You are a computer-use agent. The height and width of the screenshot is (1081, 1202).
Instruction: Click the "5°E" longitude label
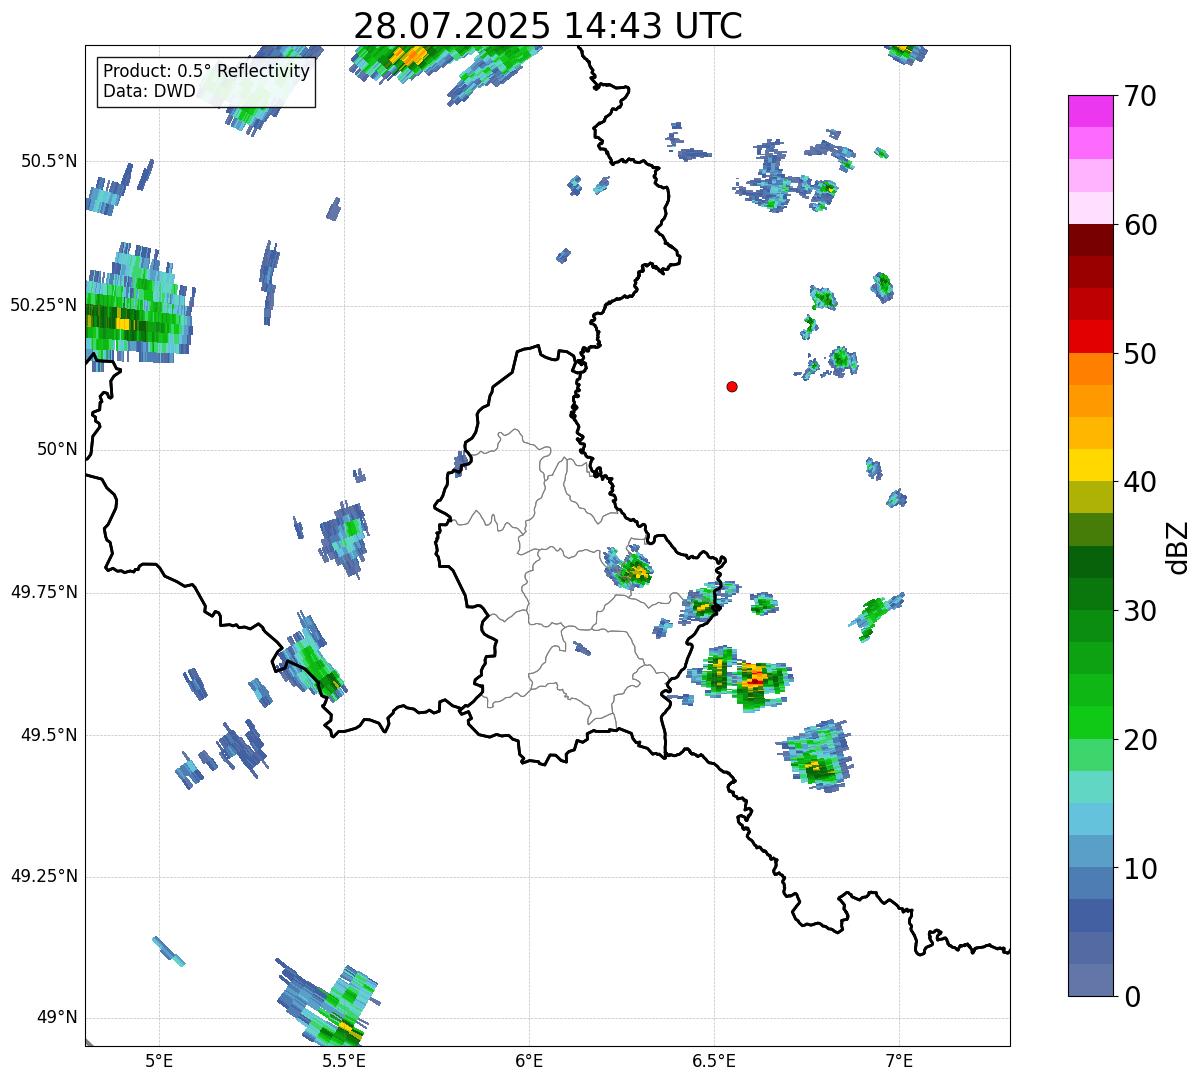tap(159, 1060)
